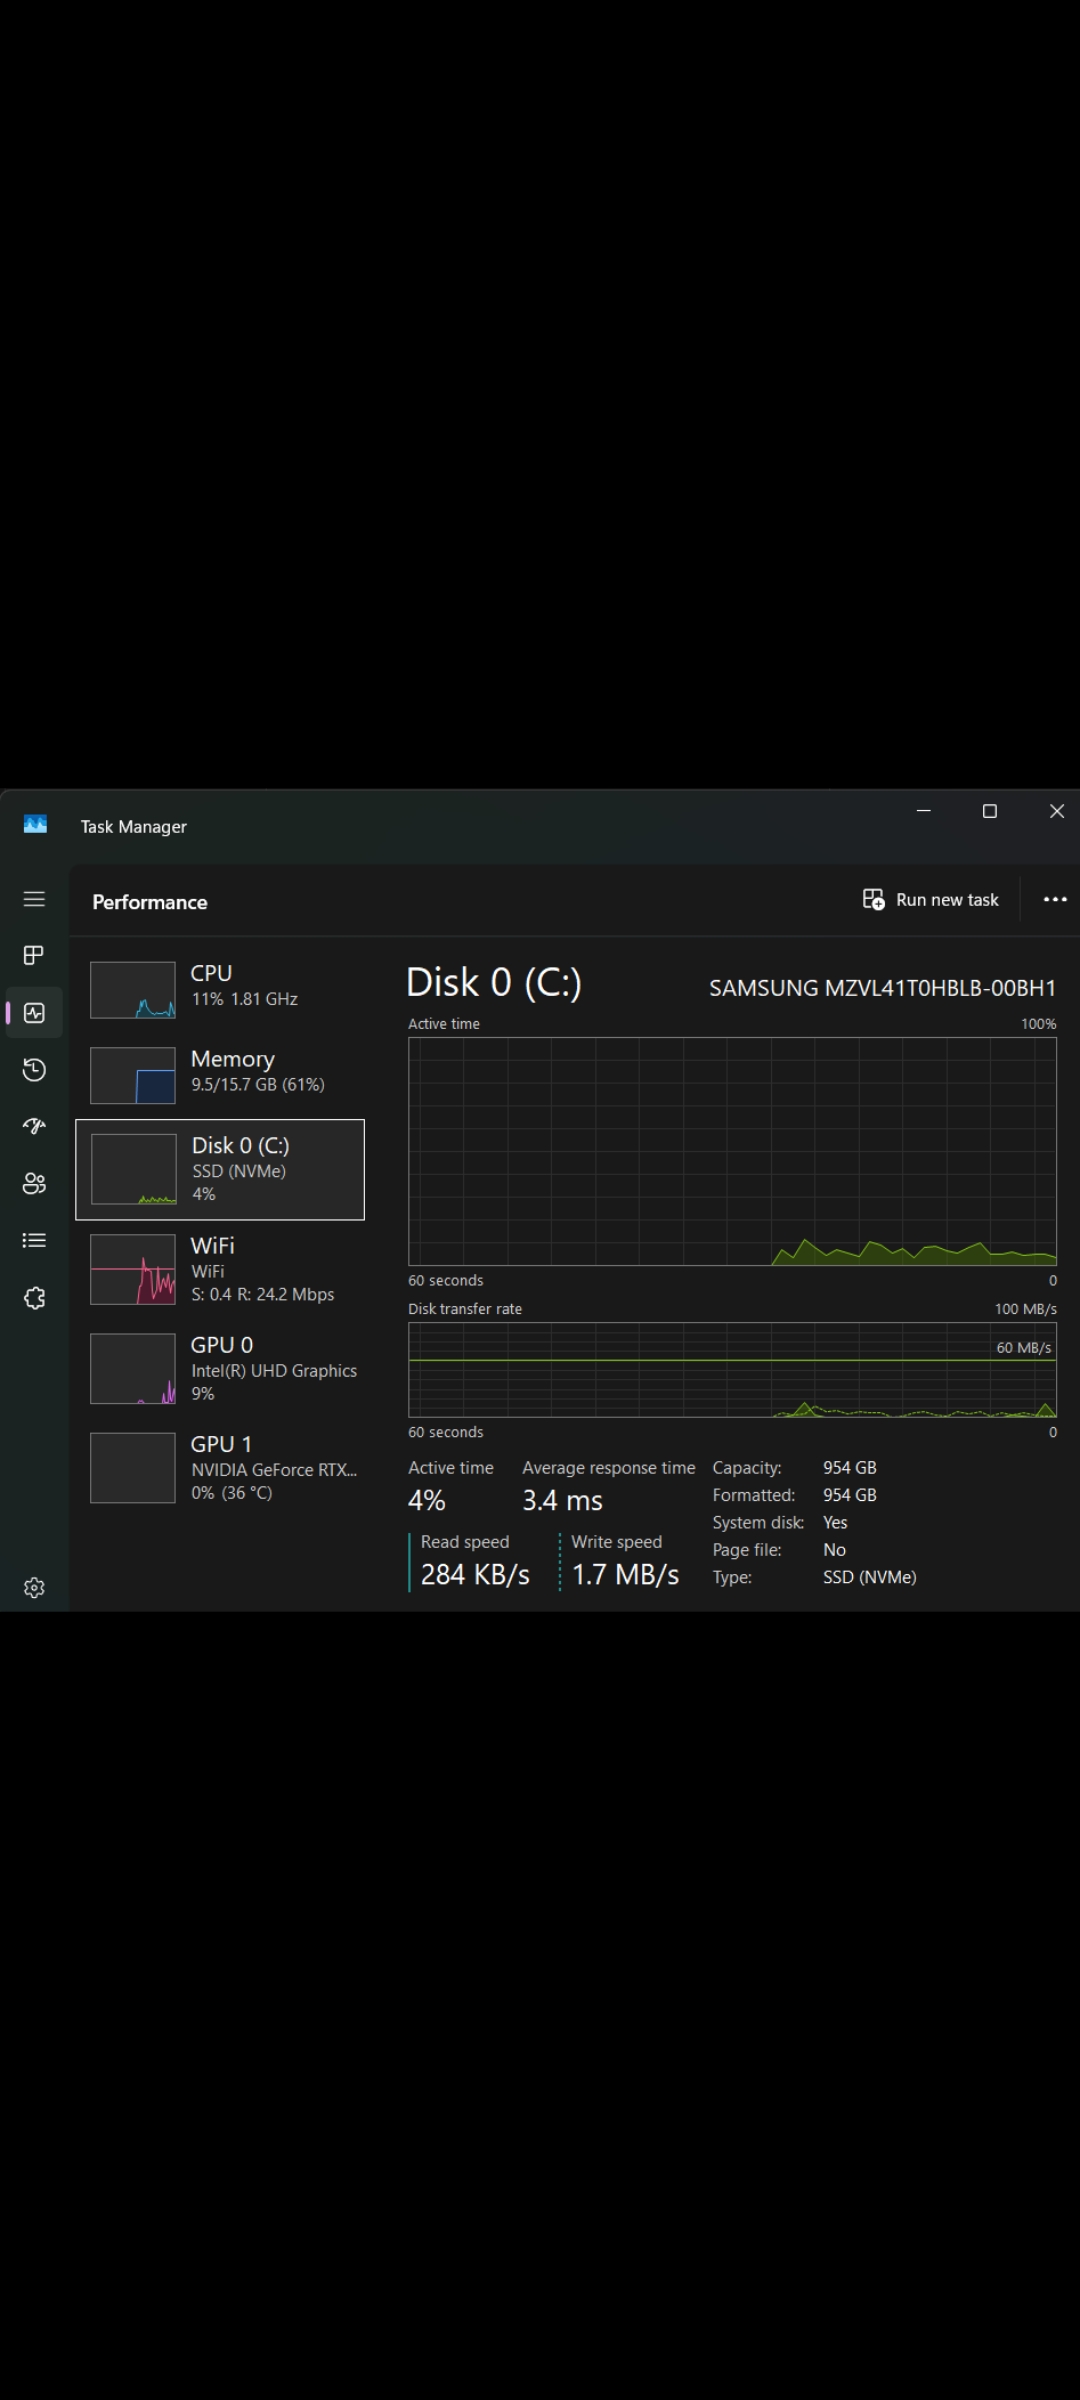This screenshot has width=1080, height=2400.
Task: Click the 284 KB/s read speed value
Action: click(x=475, y=1575)
